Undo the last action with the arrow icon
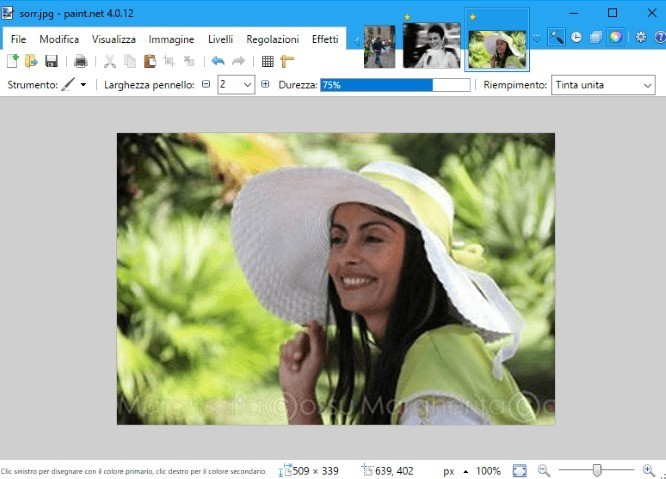 218,61
